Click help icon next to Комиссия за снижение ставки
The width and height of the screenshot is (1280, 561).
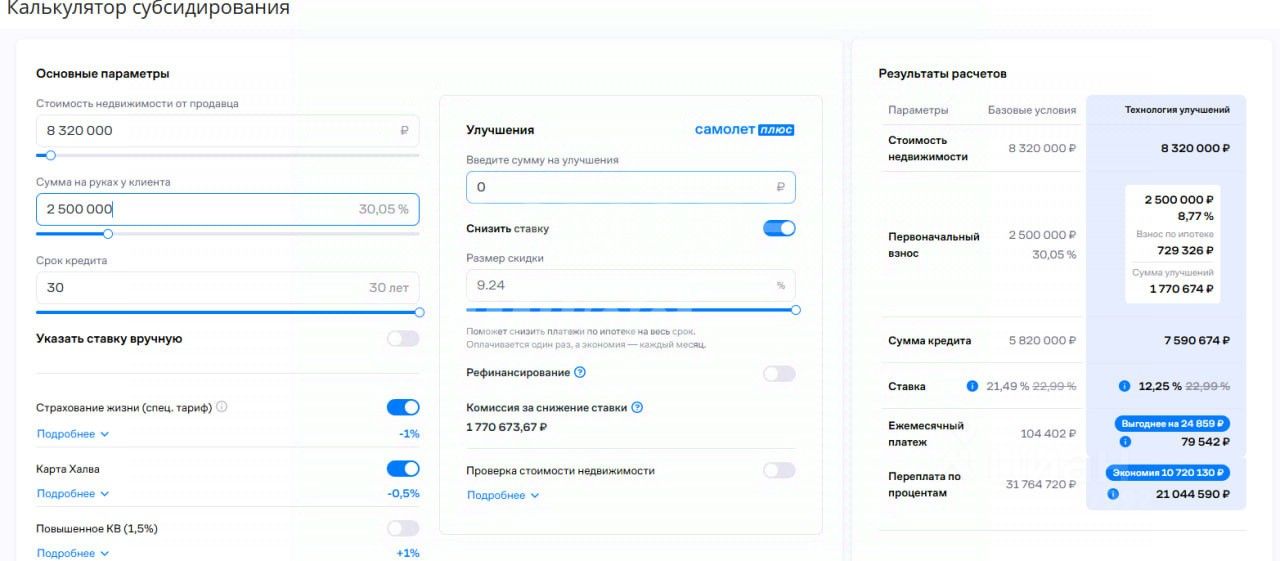click(637, 408)
